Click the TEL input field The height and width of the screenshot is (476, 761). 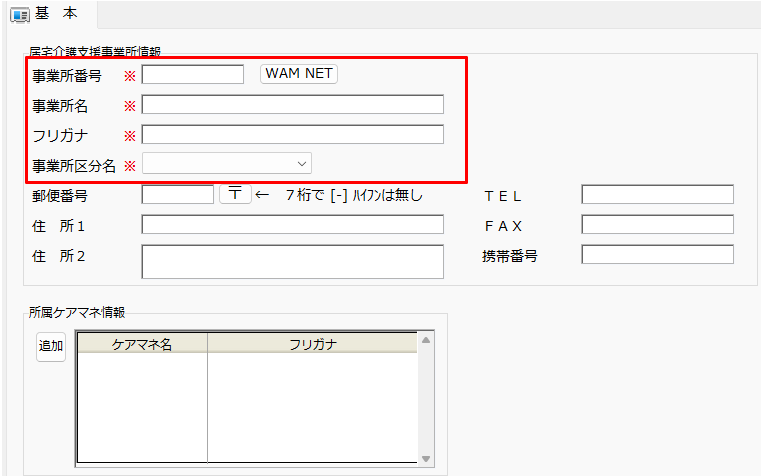[658, 195]
